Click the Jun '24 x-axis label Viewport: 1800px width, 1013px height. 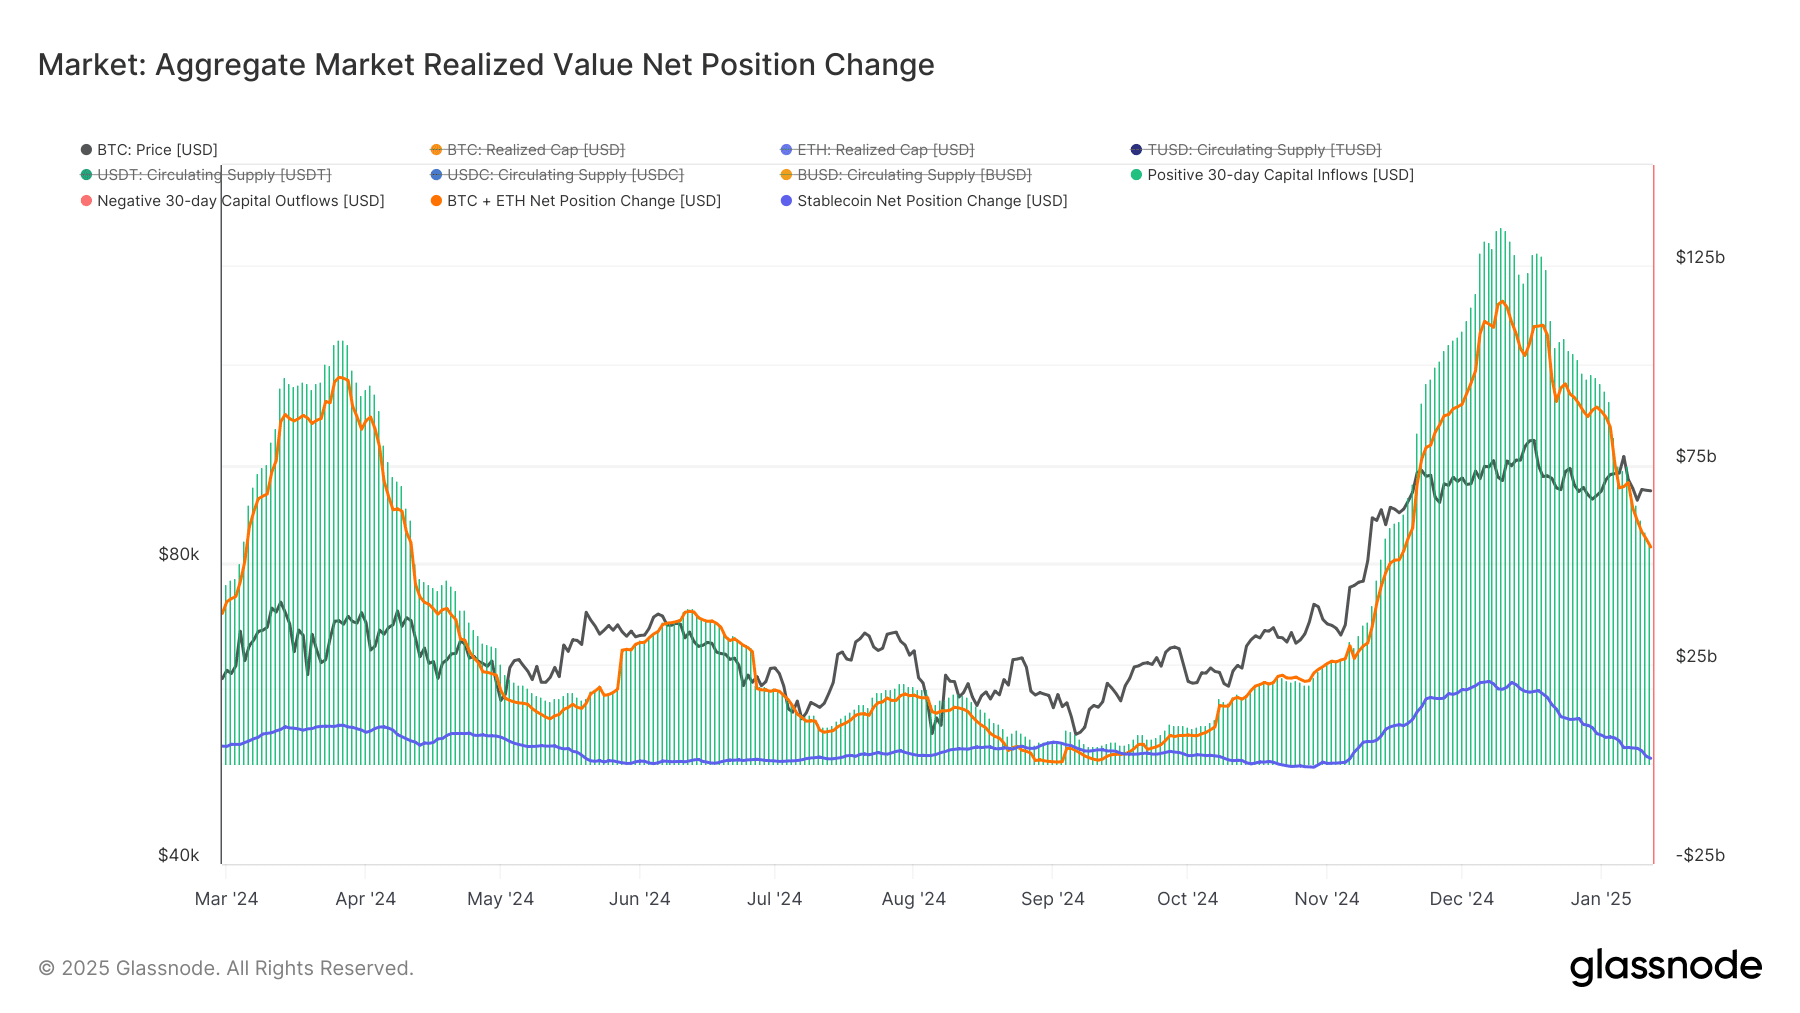point(639,899)
